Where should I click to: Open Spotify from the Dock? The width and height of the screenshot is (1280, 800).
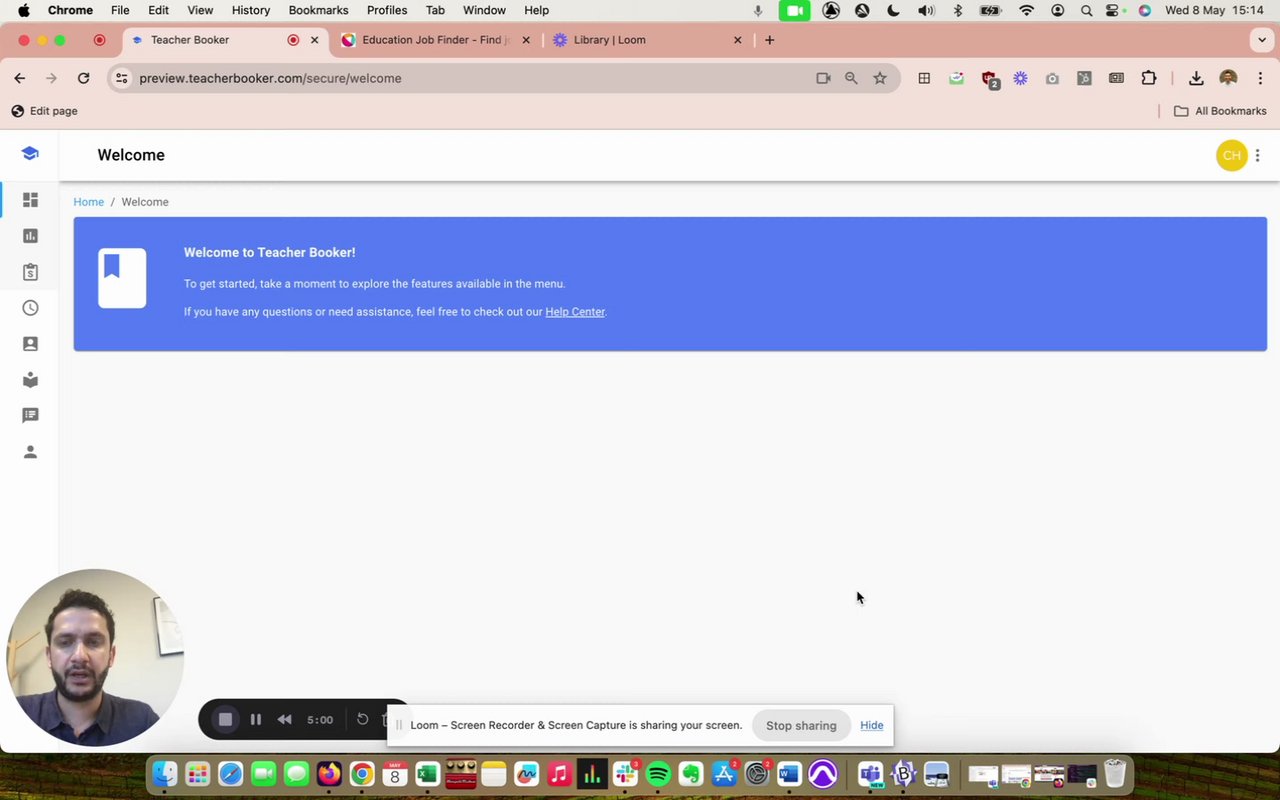tap(658, 774)
